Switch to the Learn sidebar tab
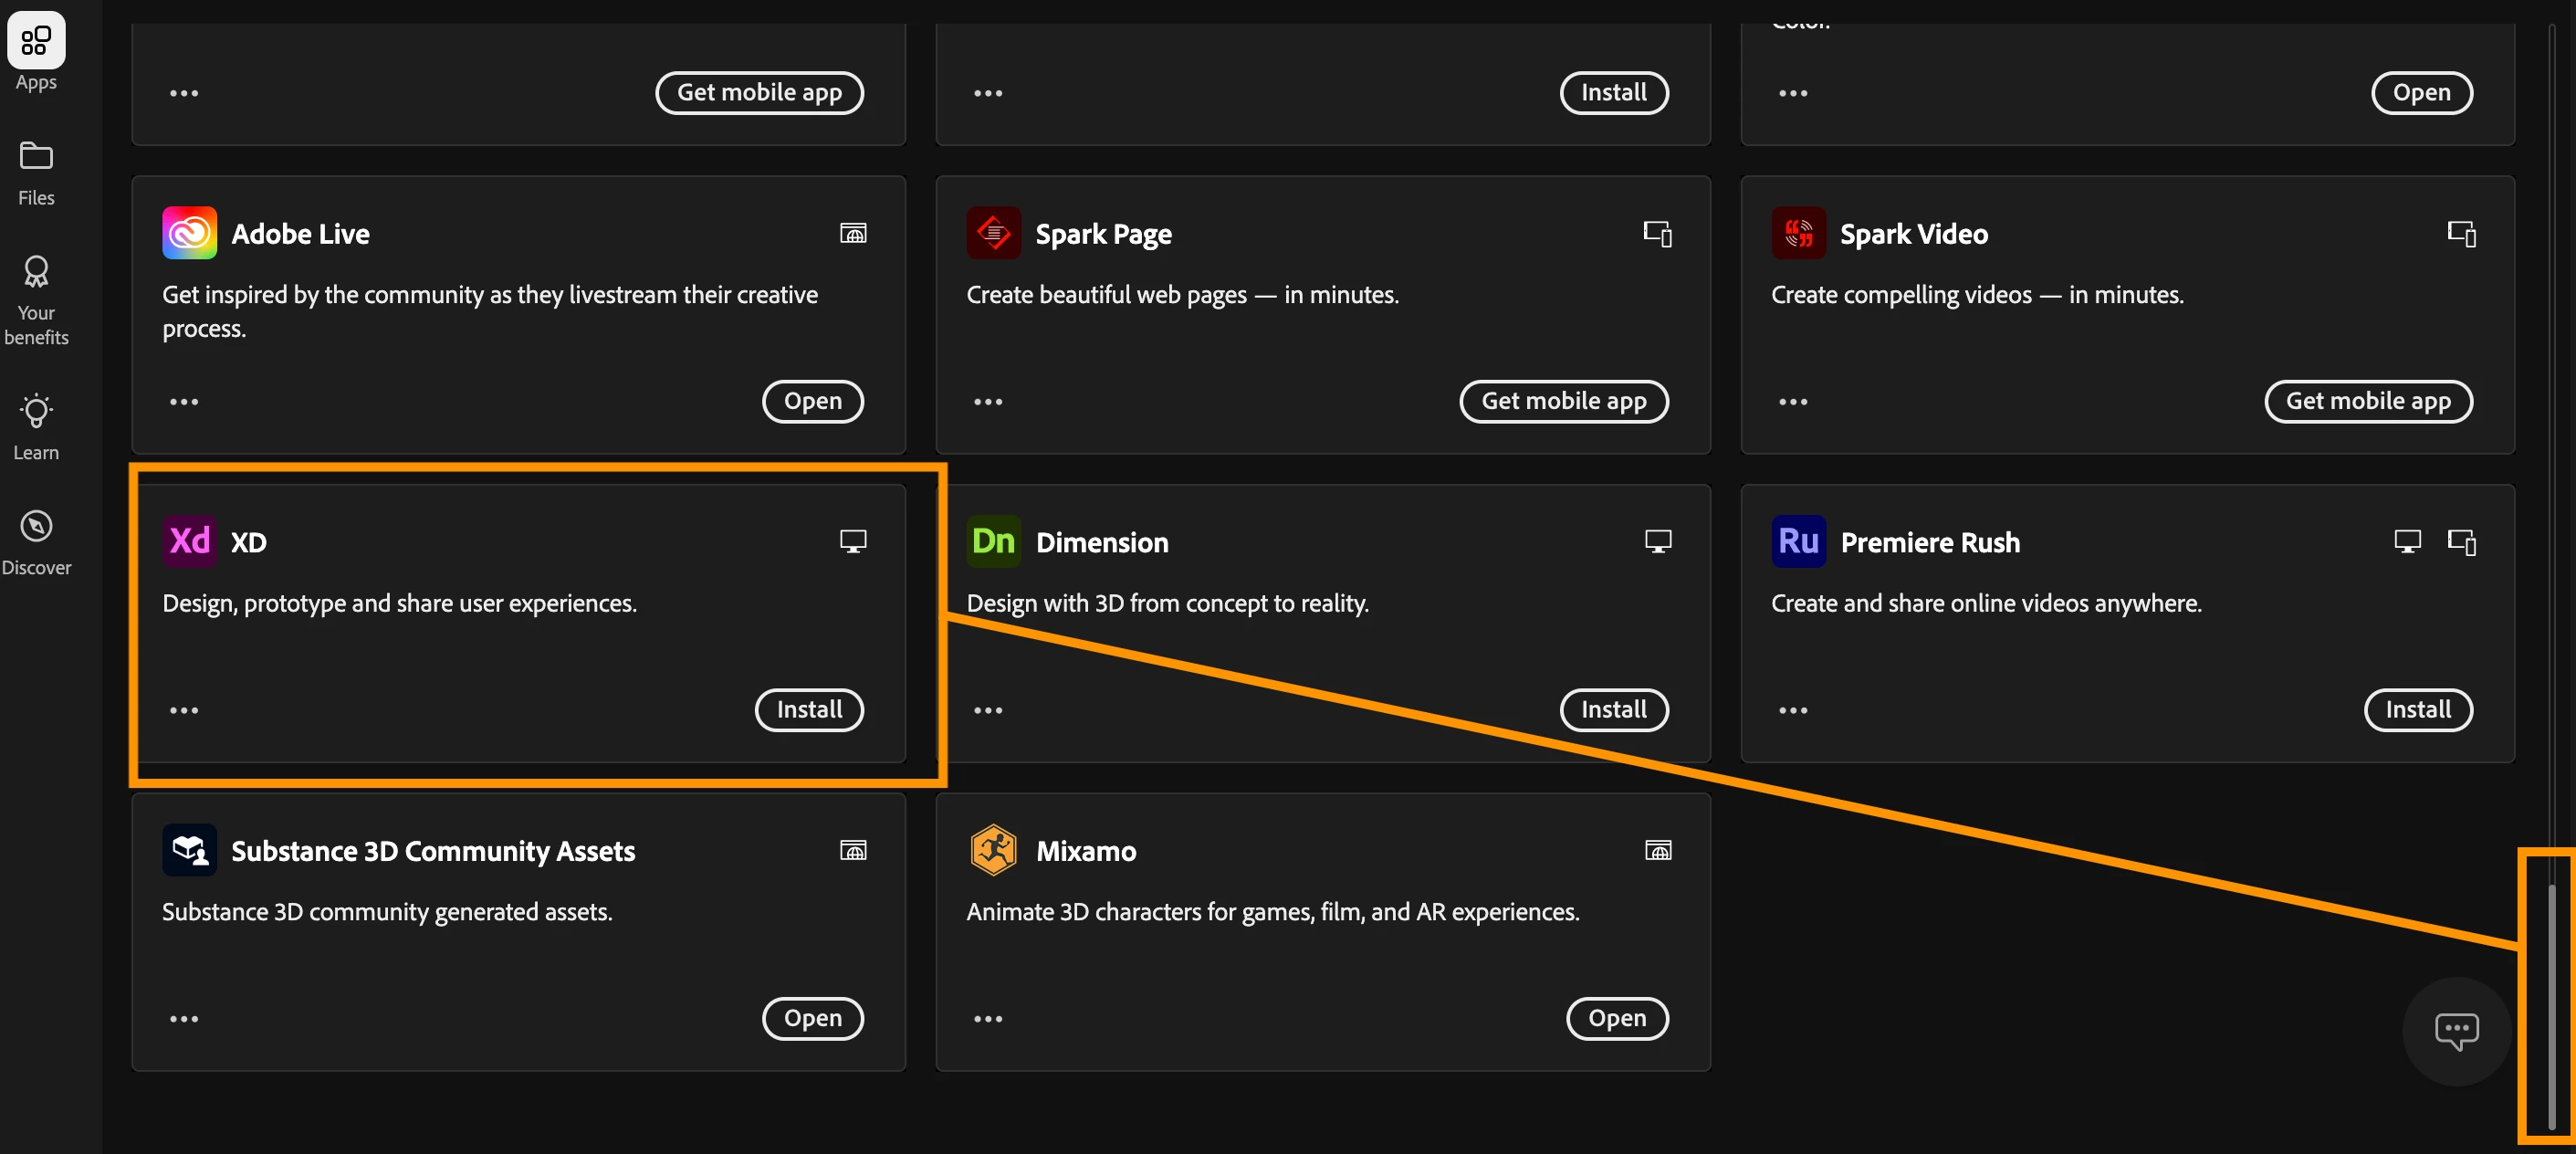The width and height of the screenshot is (2576, 1154). (x=36, y=427)
